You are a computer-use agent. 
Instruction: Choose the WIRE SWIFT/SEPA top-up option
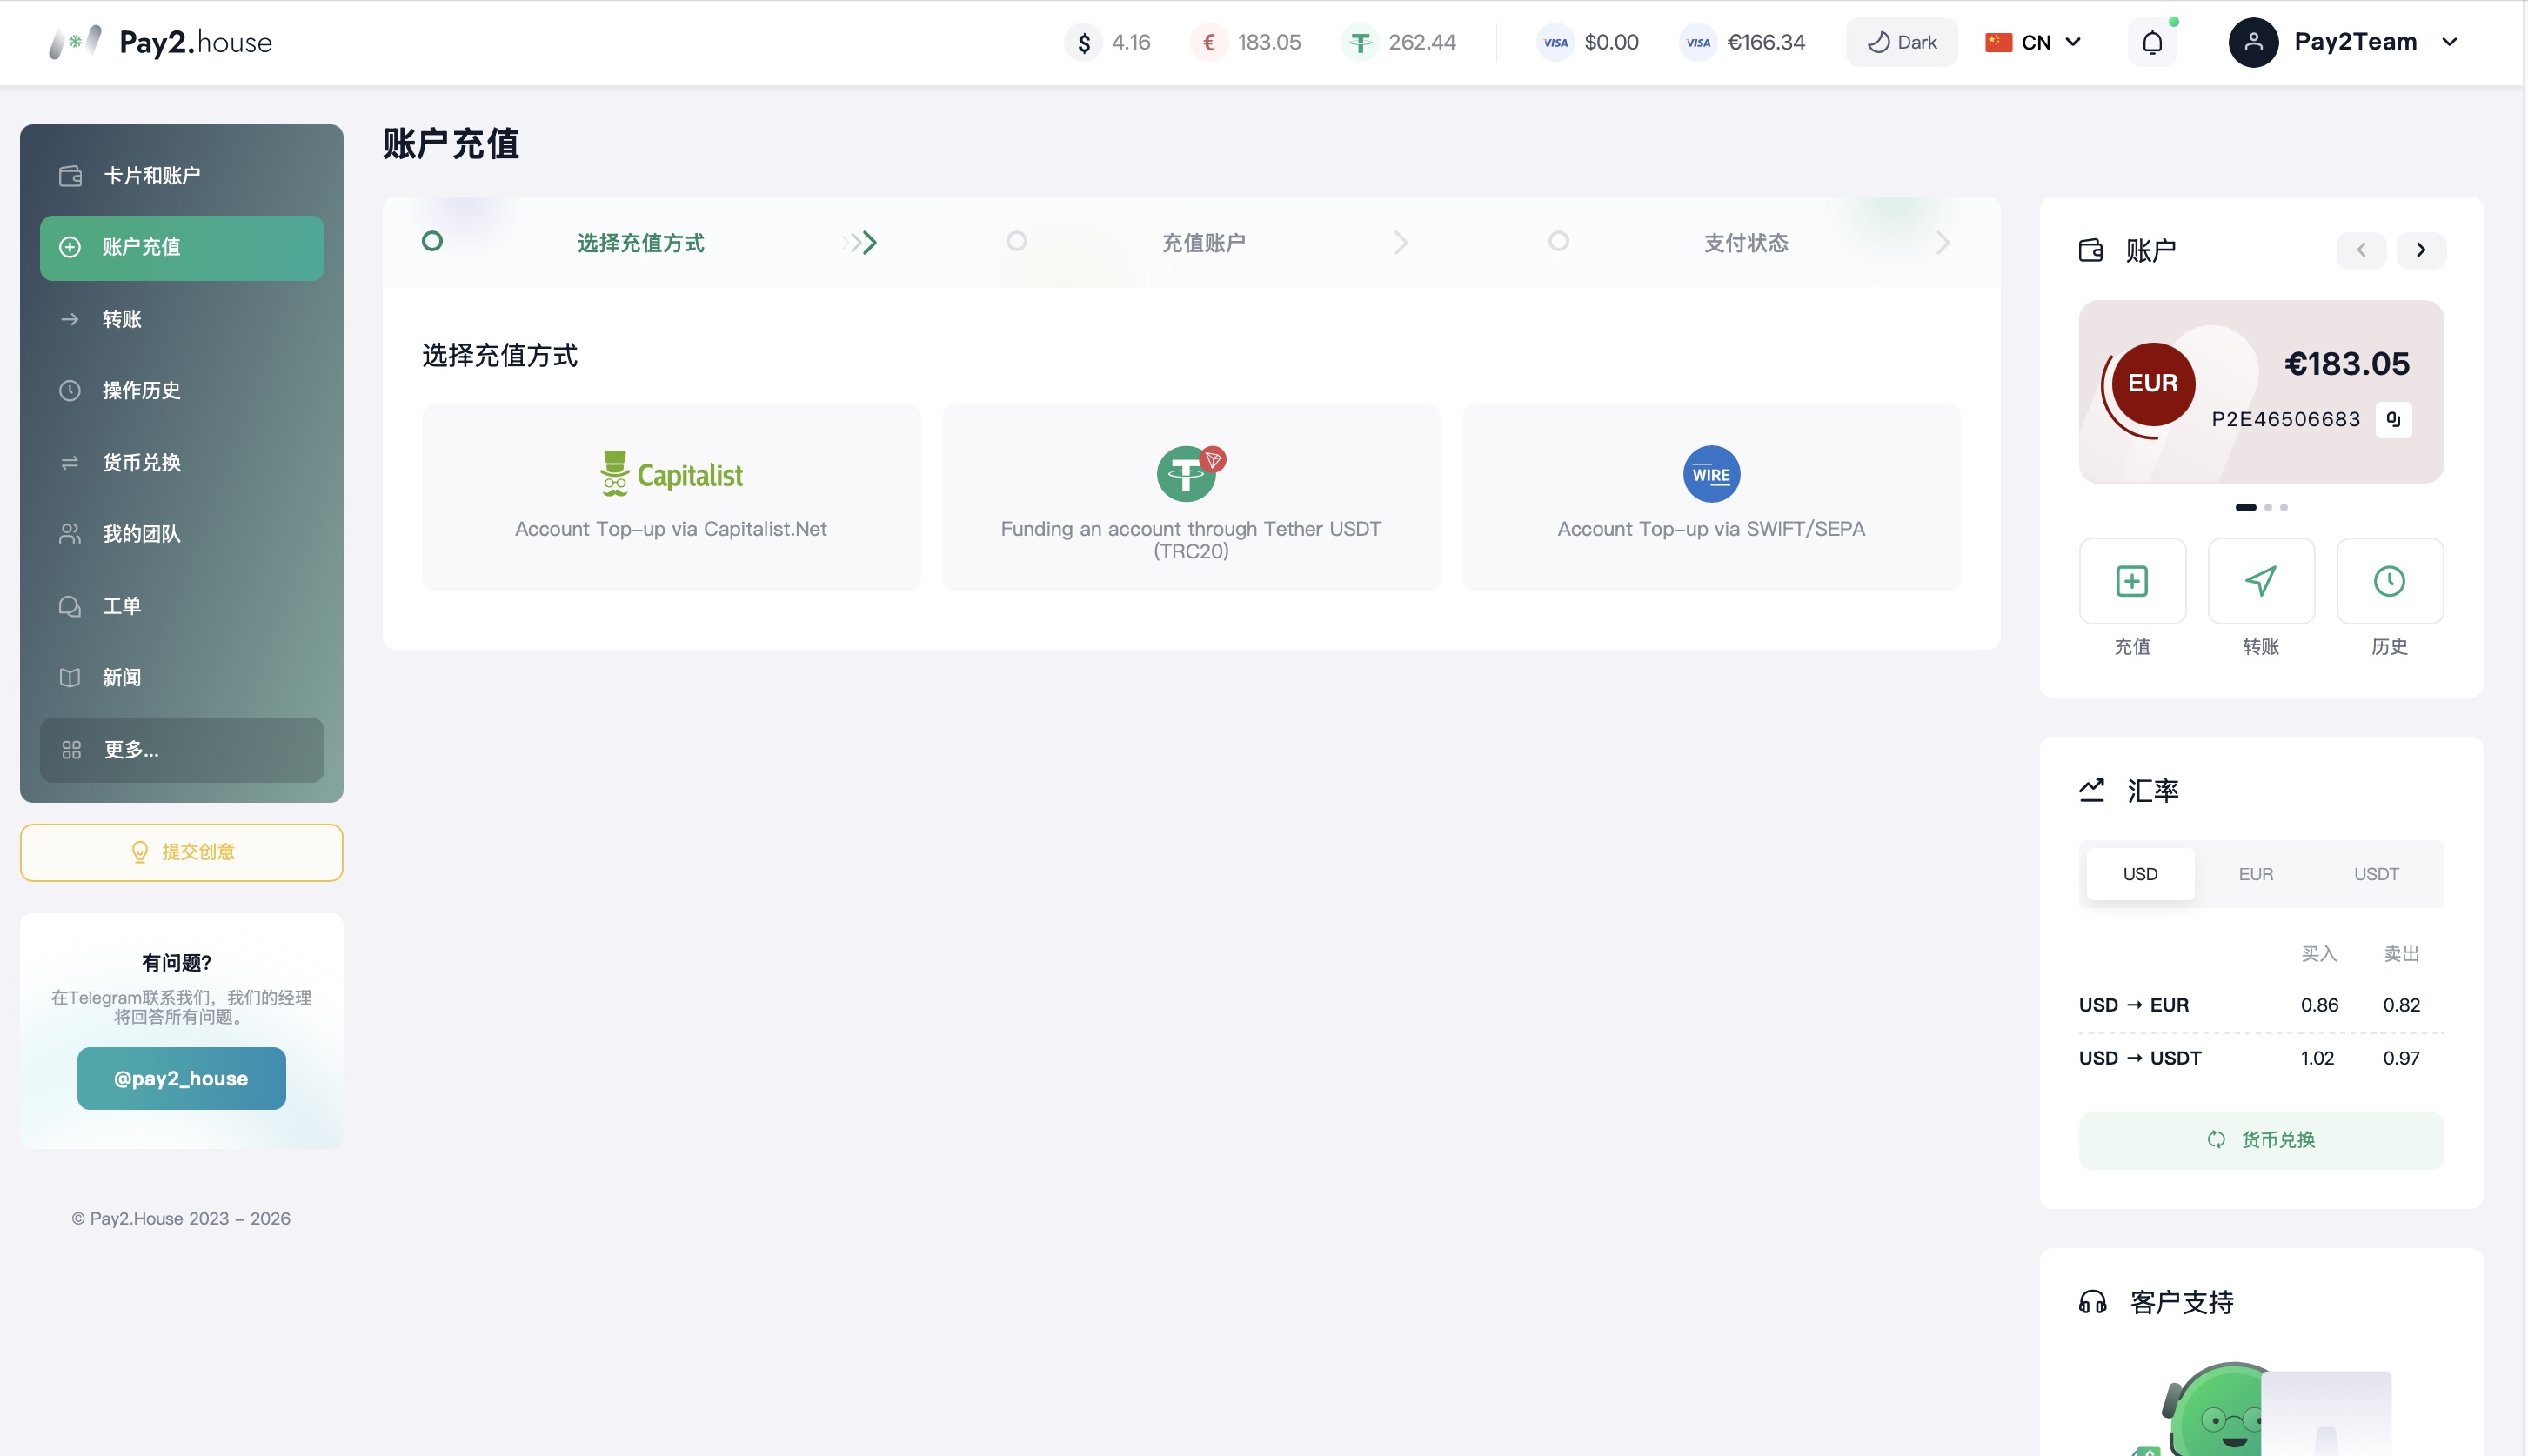(1711, 497)
